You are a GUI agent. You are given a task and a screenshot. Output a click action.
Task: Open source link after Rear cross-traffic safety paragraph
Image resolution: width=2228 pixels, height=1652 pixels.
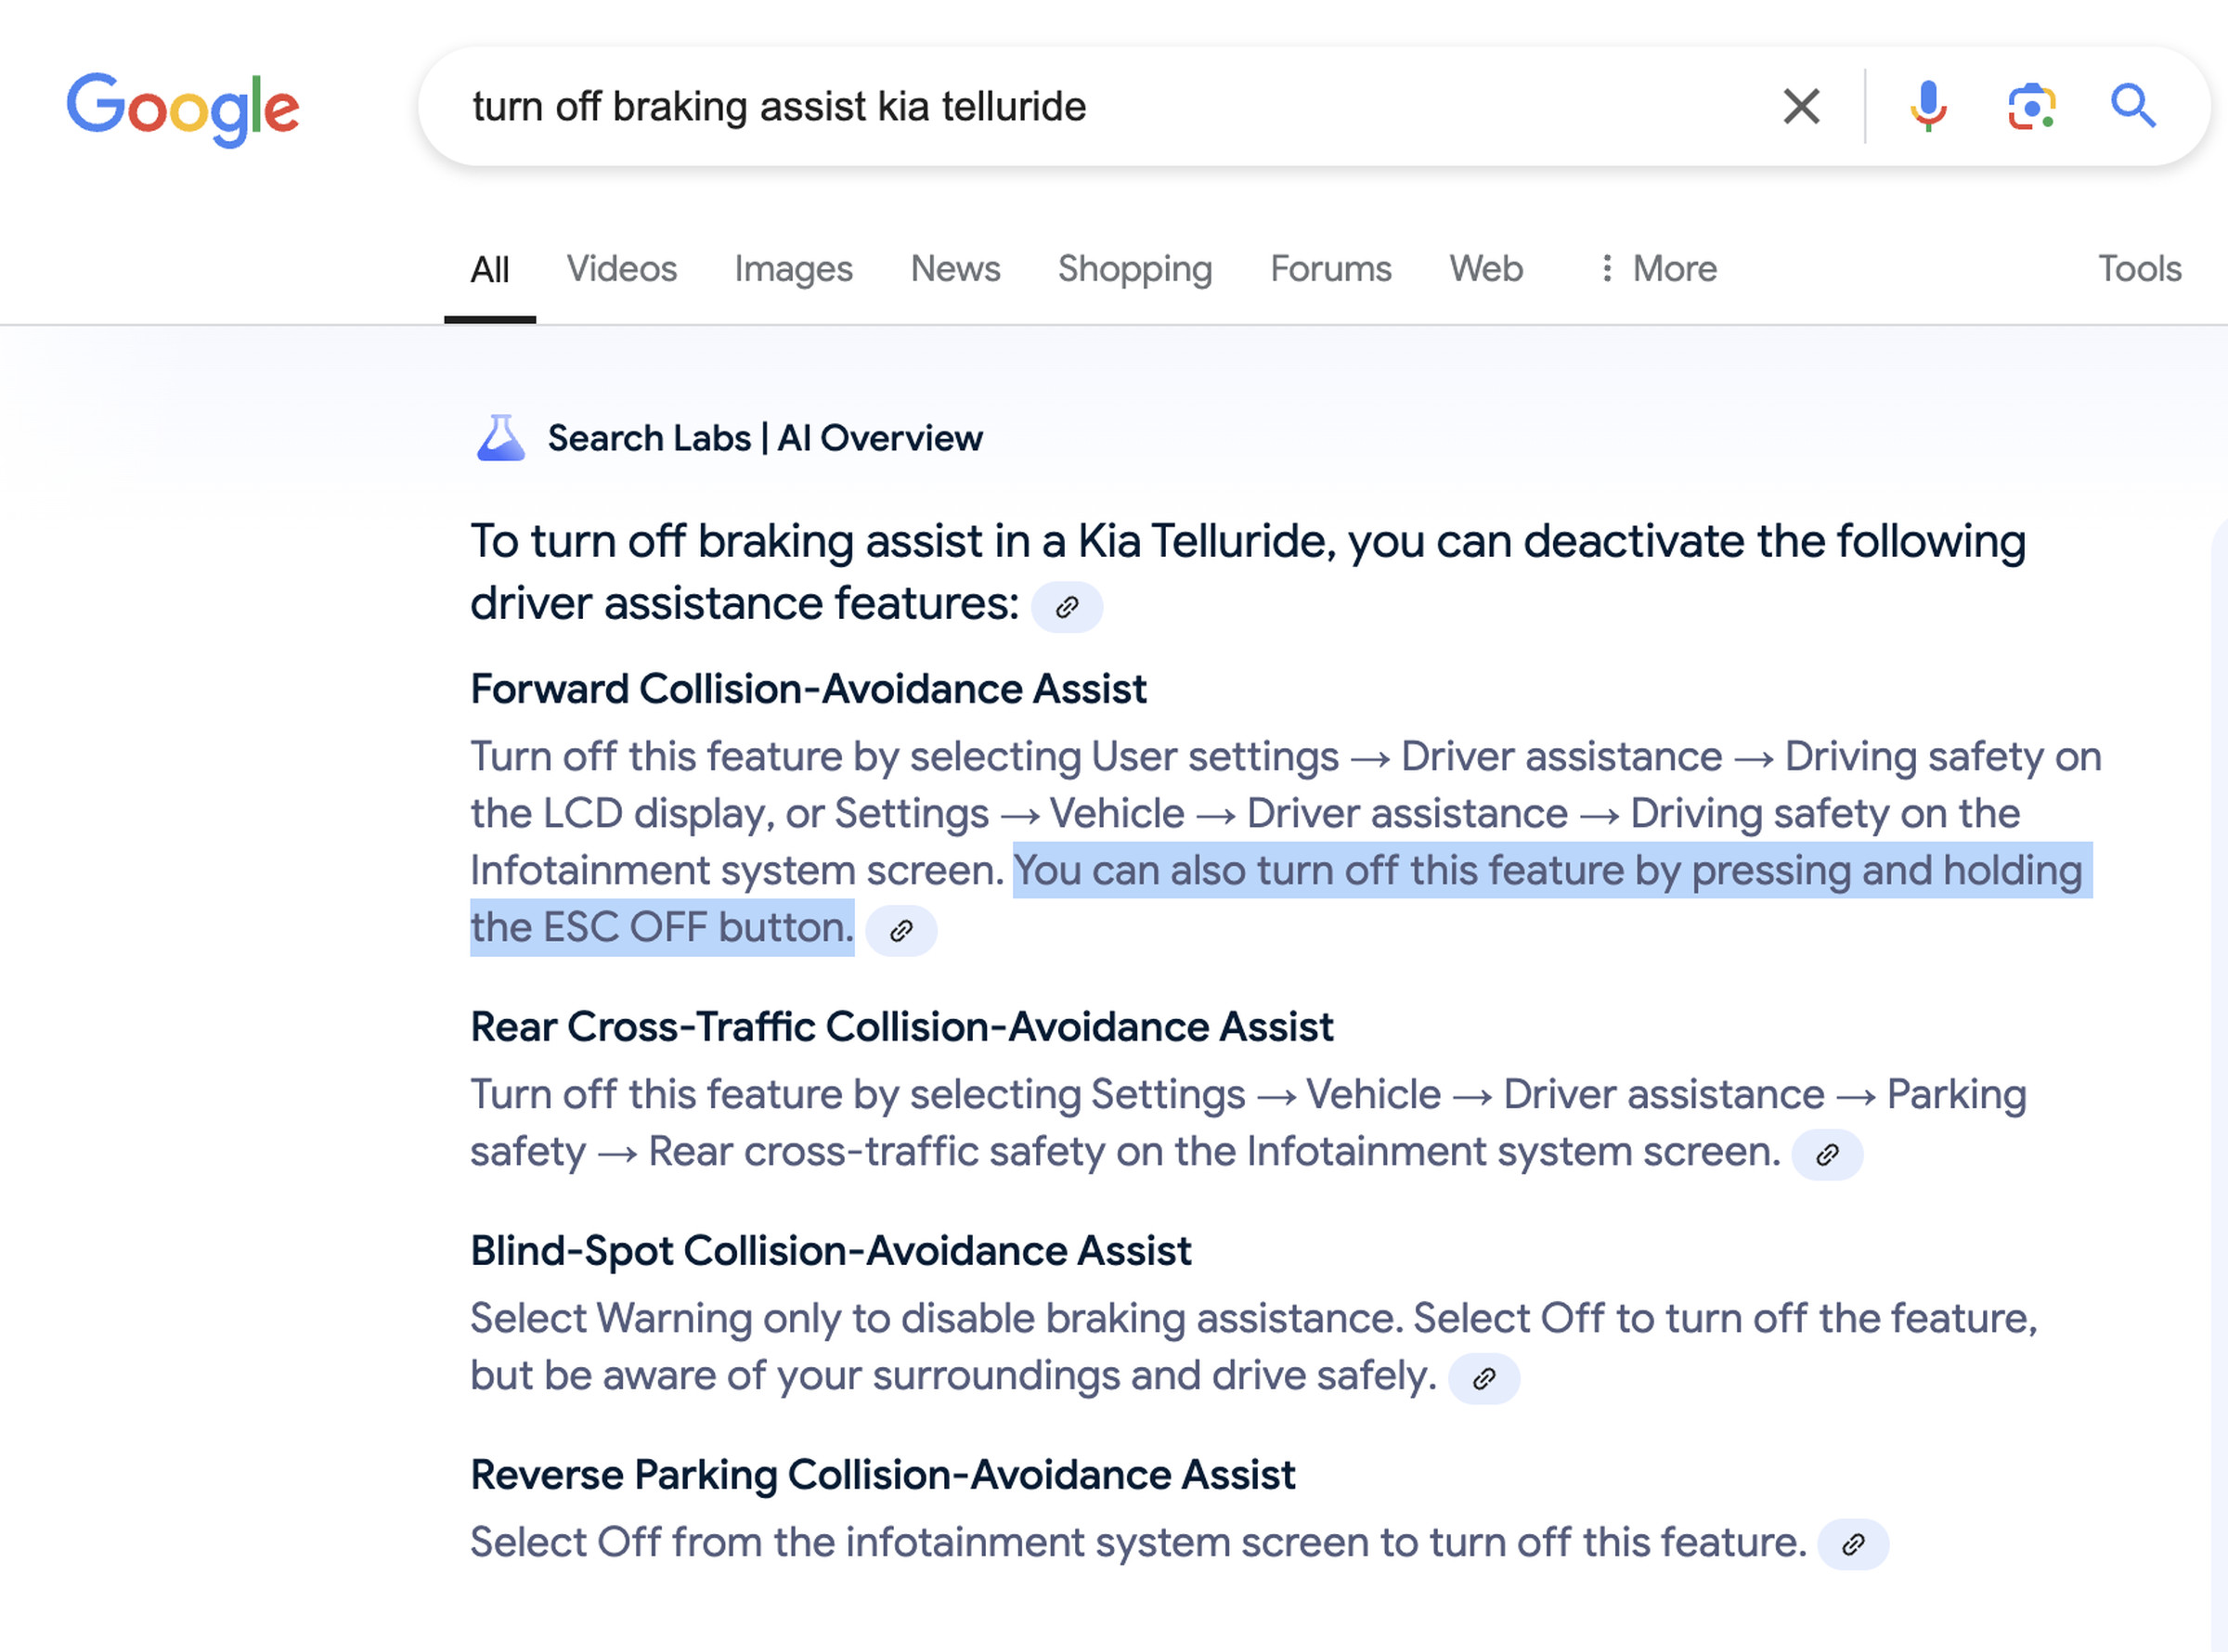pos(1827,1155)
